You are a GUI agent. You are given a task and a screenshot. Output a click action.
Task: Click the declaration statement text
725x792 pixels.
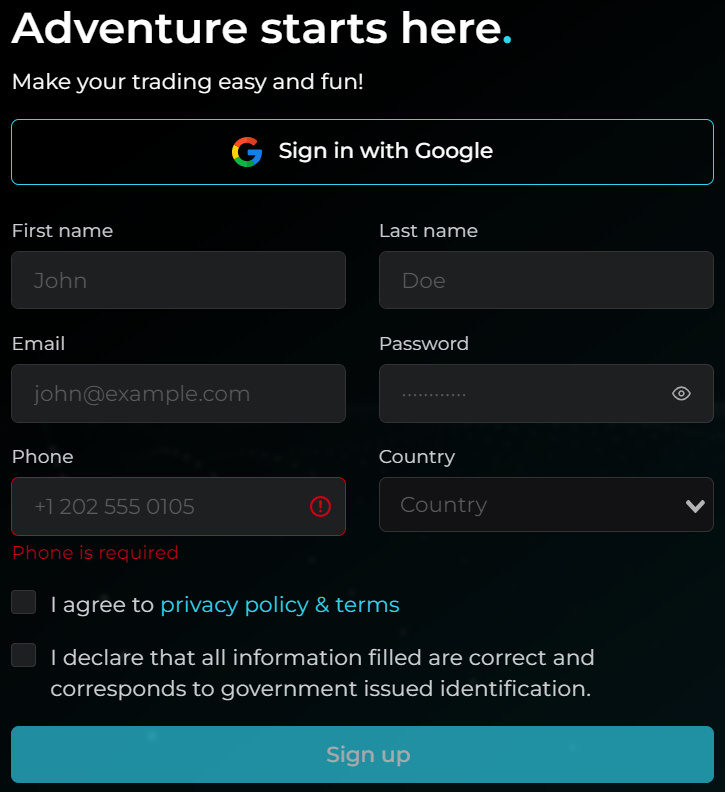point(322,673)
